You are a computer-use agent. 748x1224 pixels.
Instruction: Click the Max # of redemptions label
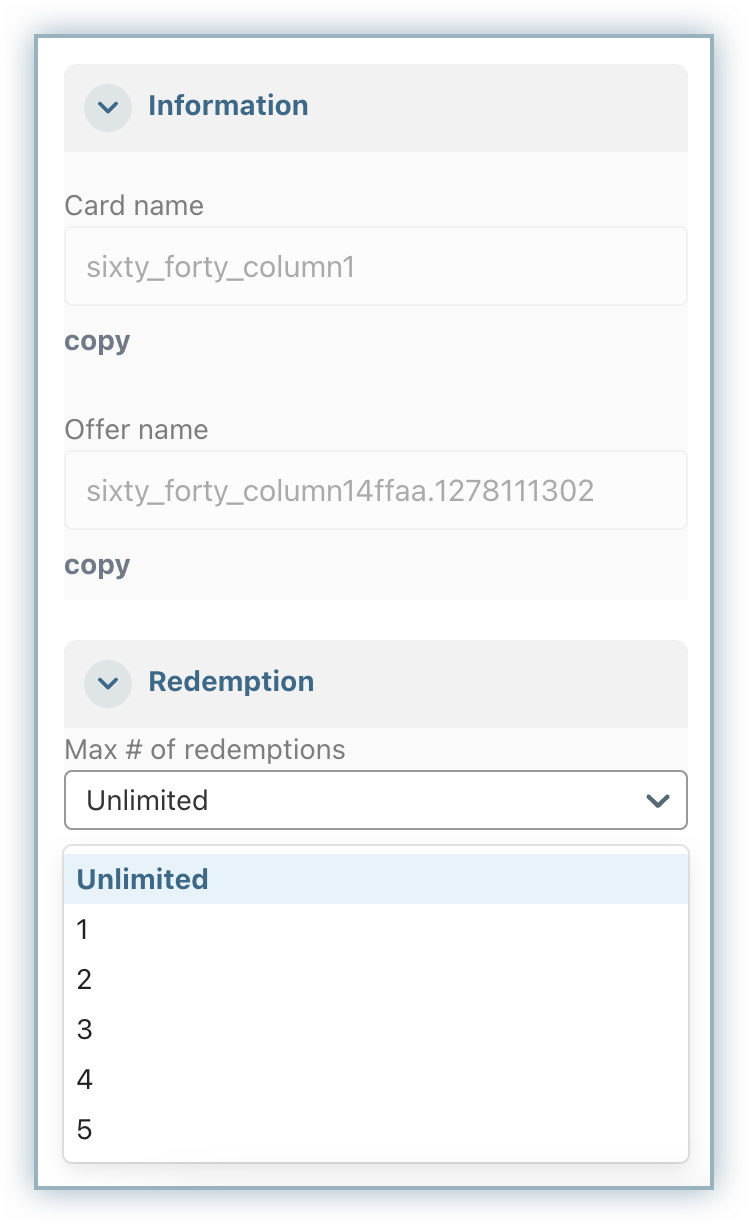point(205,750)
